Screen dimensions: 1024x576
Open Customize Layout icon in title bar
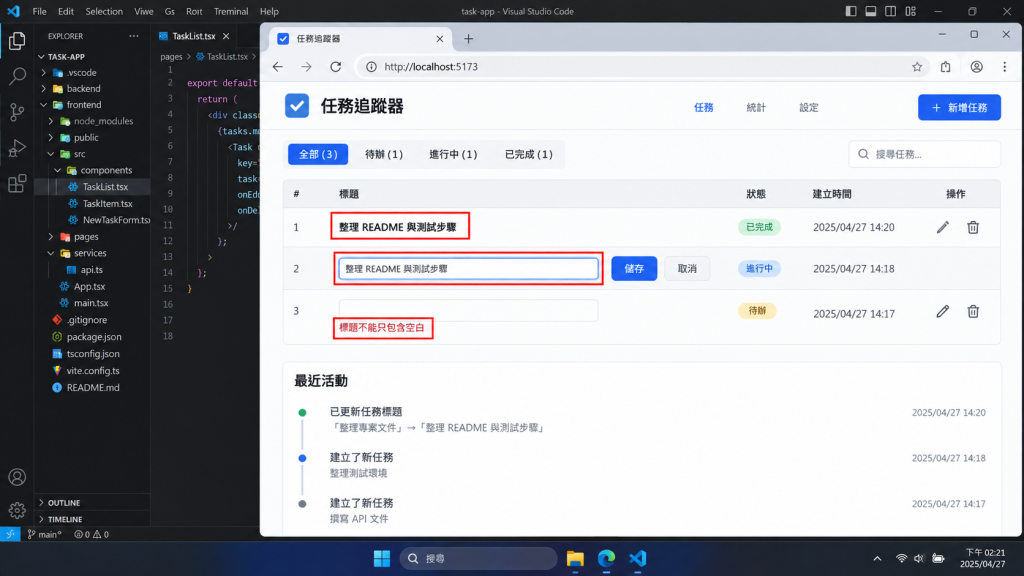(x=910, y=11)
